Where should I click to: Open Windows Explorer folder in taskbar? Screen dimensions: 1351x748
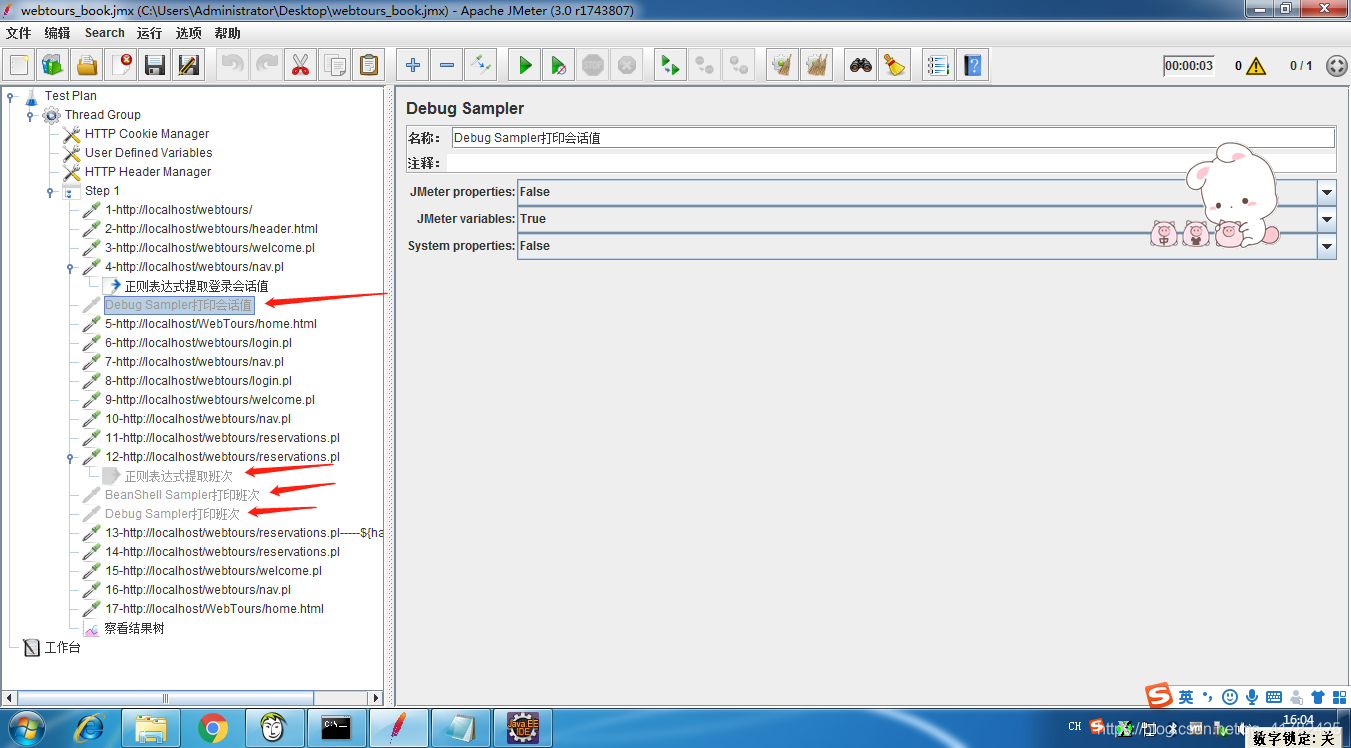click(x=151, y=728)
